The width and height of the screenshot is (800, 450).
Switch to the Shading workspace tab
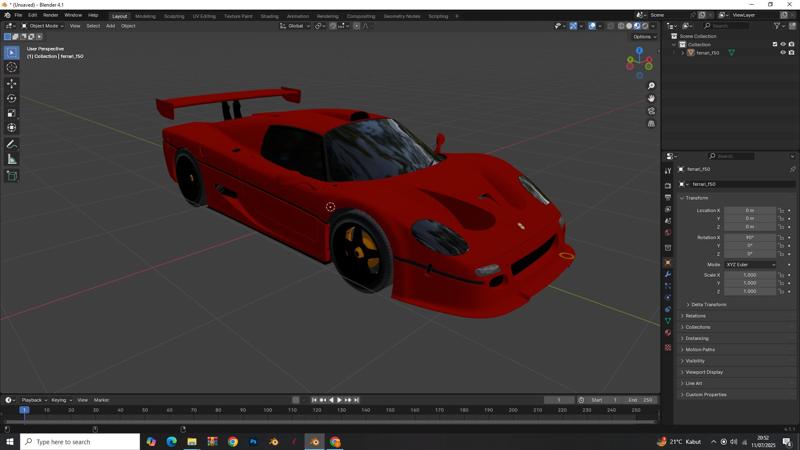point(269,16)
